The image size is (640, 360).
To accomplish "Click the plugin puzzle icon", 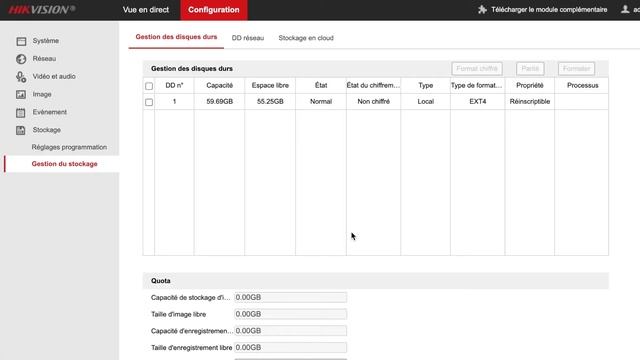I will (x=482, y=9).
